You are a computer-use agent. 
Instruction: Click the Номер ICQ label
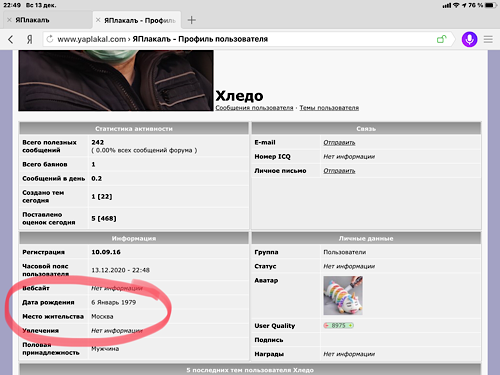(x=272, y=157)
